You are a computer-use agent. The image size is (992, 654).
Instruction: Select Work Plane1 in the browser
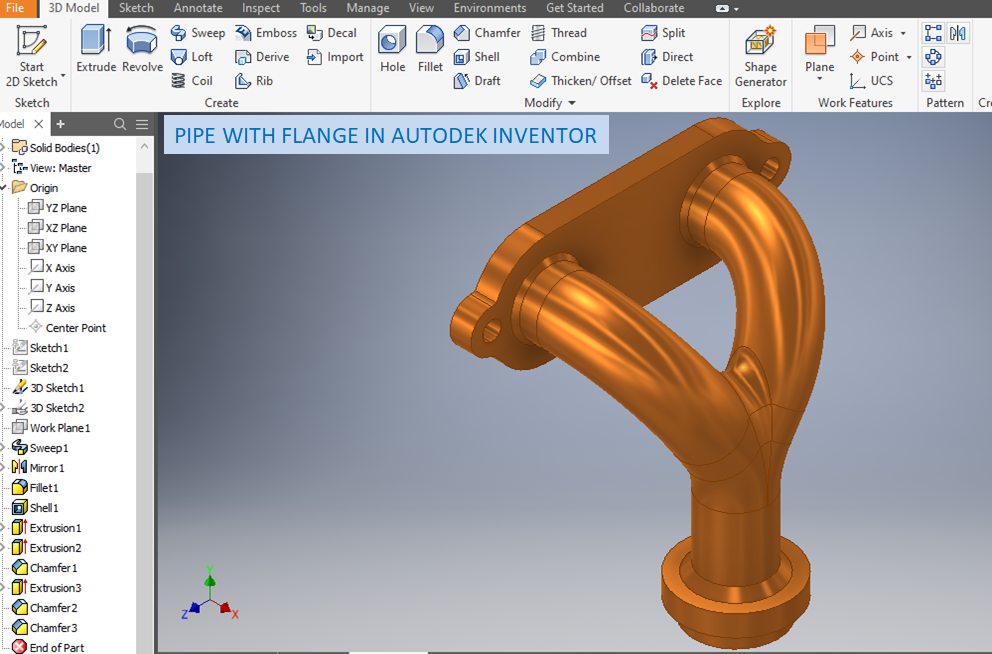pyautogui.click(x=51, y=428)
